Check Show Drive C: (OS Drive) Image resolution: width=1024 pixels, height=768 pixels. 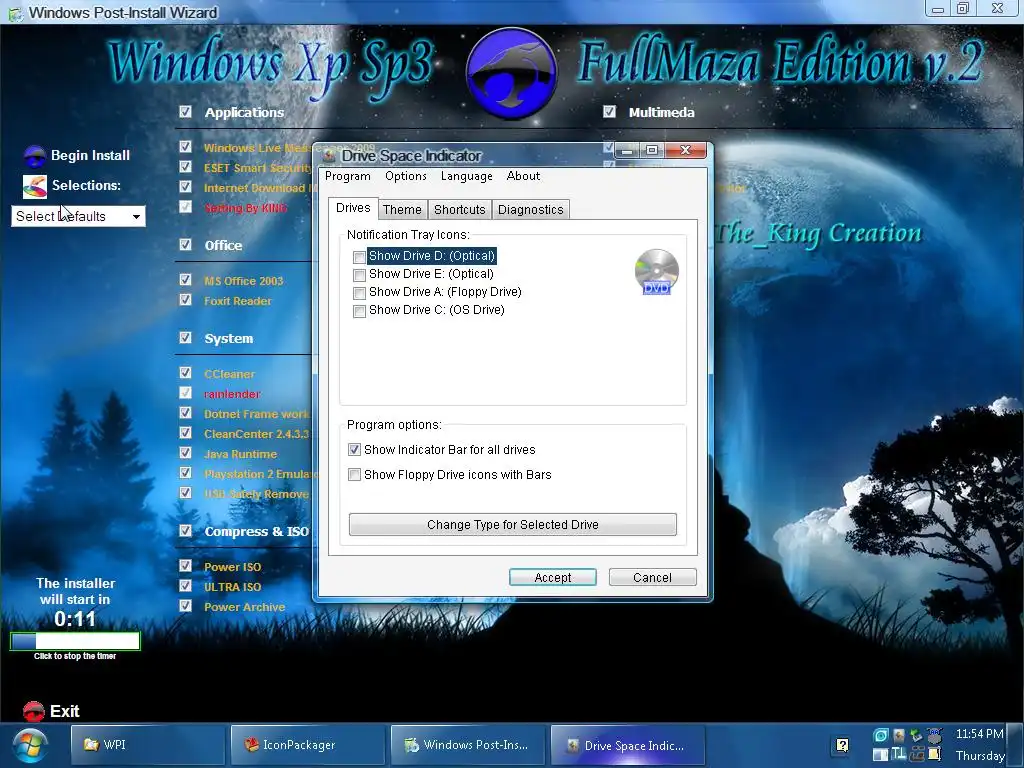click(359, 311)
